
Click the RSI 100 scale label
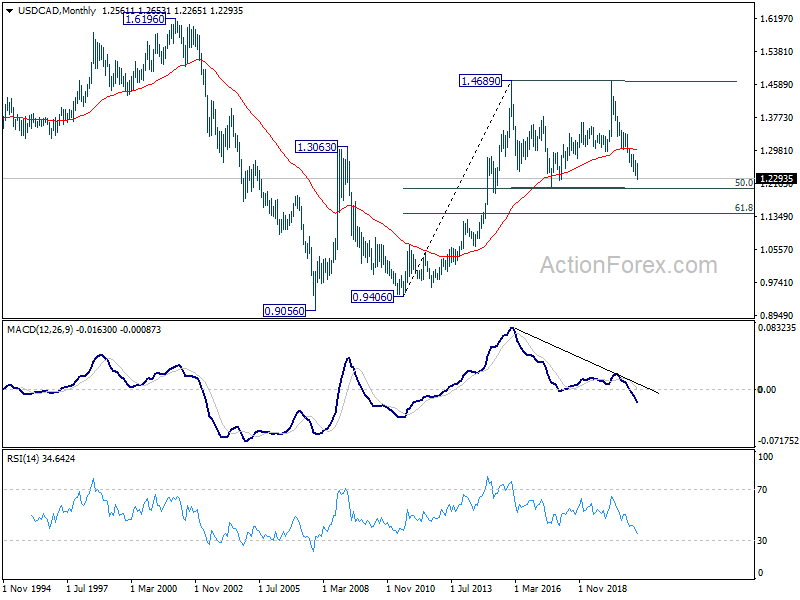765,457
